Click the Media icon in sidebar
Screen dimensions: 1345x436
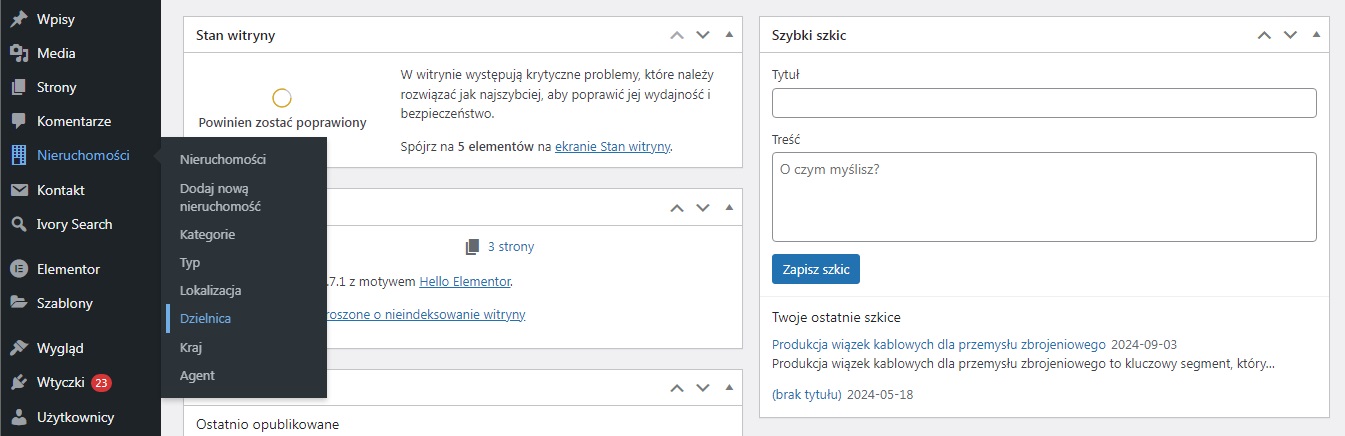click(x=18, y=53)
